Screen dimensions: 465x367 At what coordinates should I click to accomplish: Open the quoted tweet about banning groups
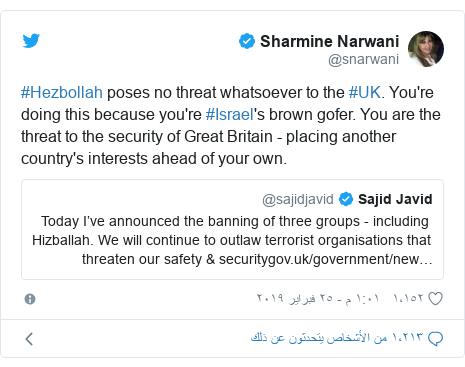(232, 229)
